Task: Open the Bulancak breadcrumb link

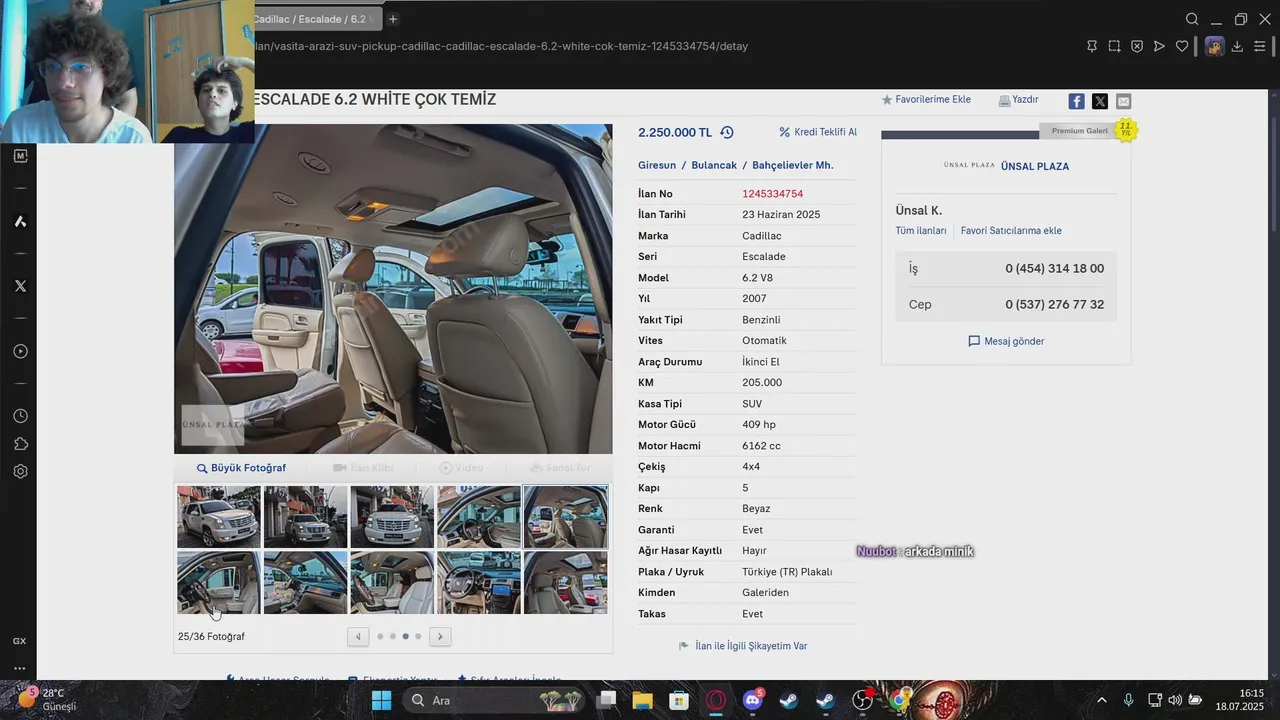Action: pyautogui.click(x=714, y=165)
